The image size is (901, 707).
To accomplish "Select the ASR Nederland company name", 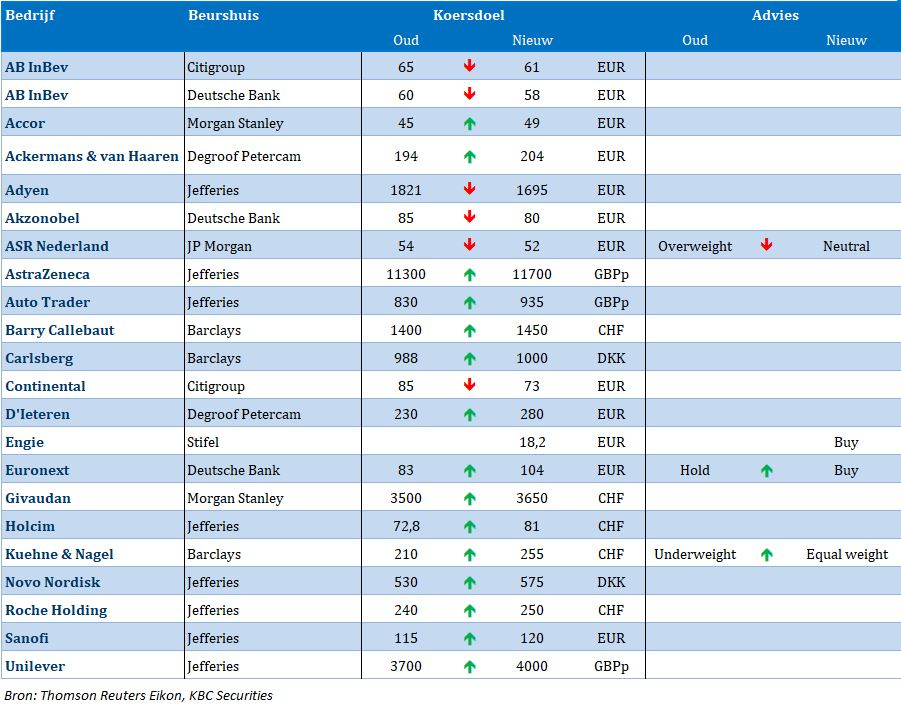I will click(x=57, y=246).
